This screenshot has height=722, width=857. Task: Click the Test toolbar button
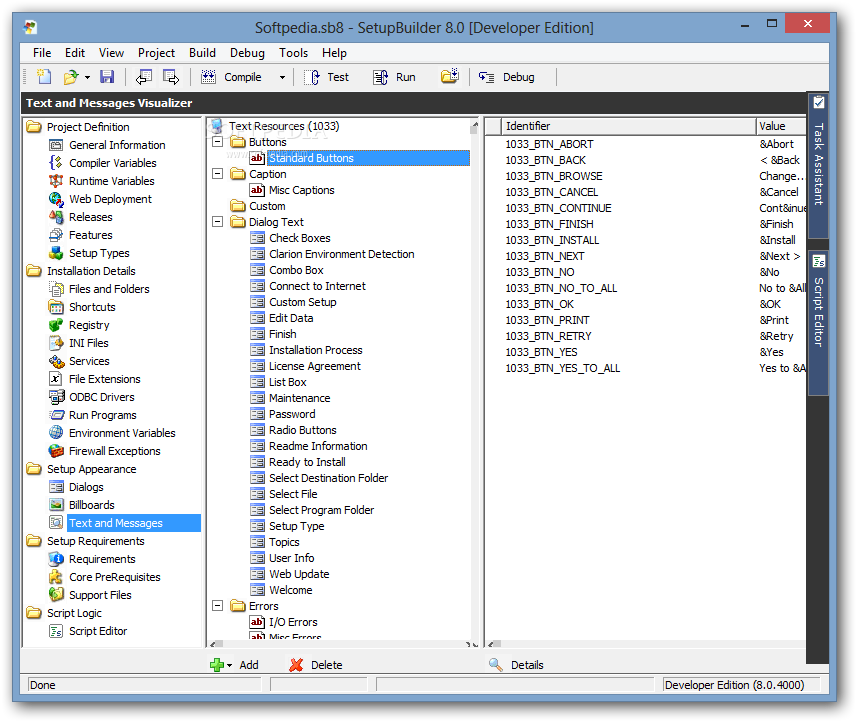coord(327,77)
